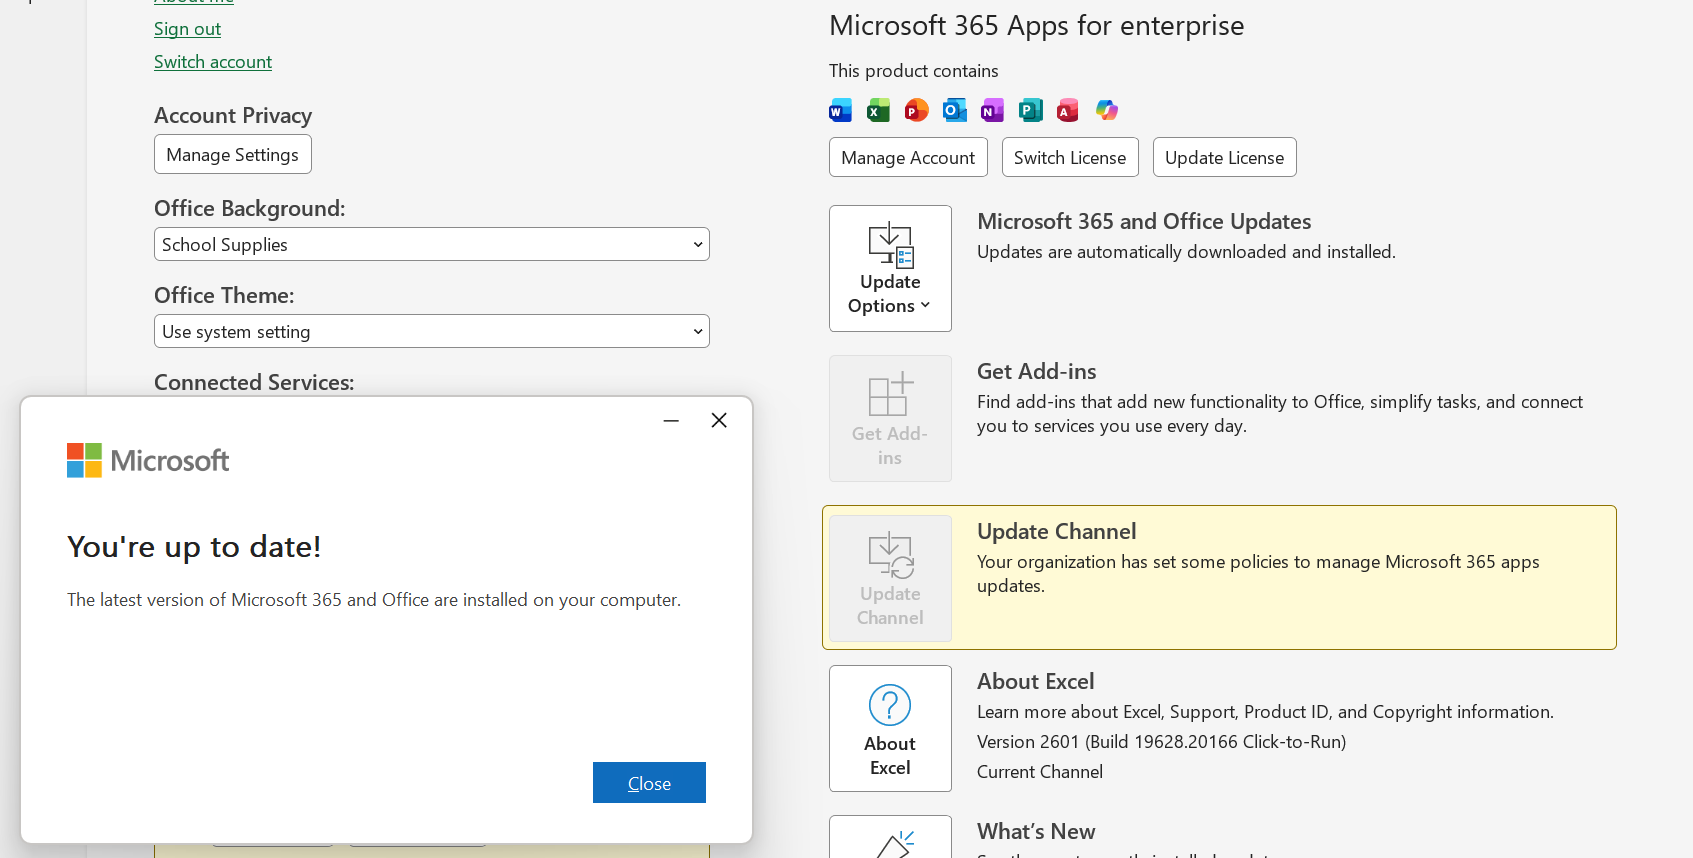The image size is (1693, 858).
Task: Click the Sign out link
Action: coord(188,29)
